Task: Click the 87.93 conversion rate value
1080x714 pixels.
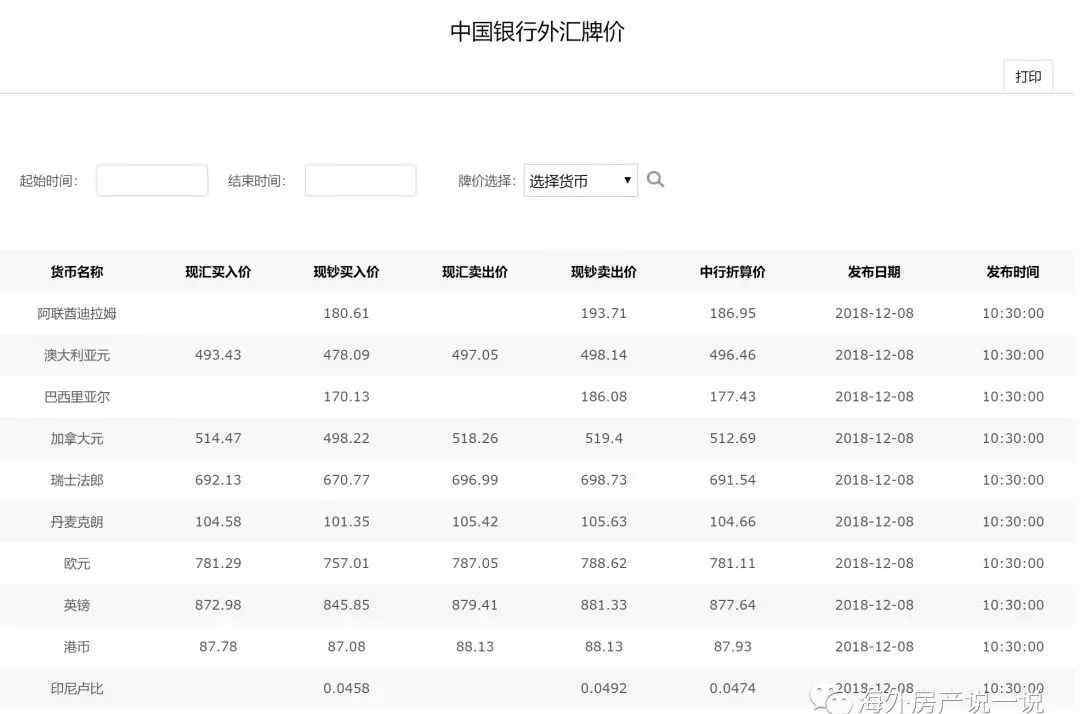Action: (732, 647)
